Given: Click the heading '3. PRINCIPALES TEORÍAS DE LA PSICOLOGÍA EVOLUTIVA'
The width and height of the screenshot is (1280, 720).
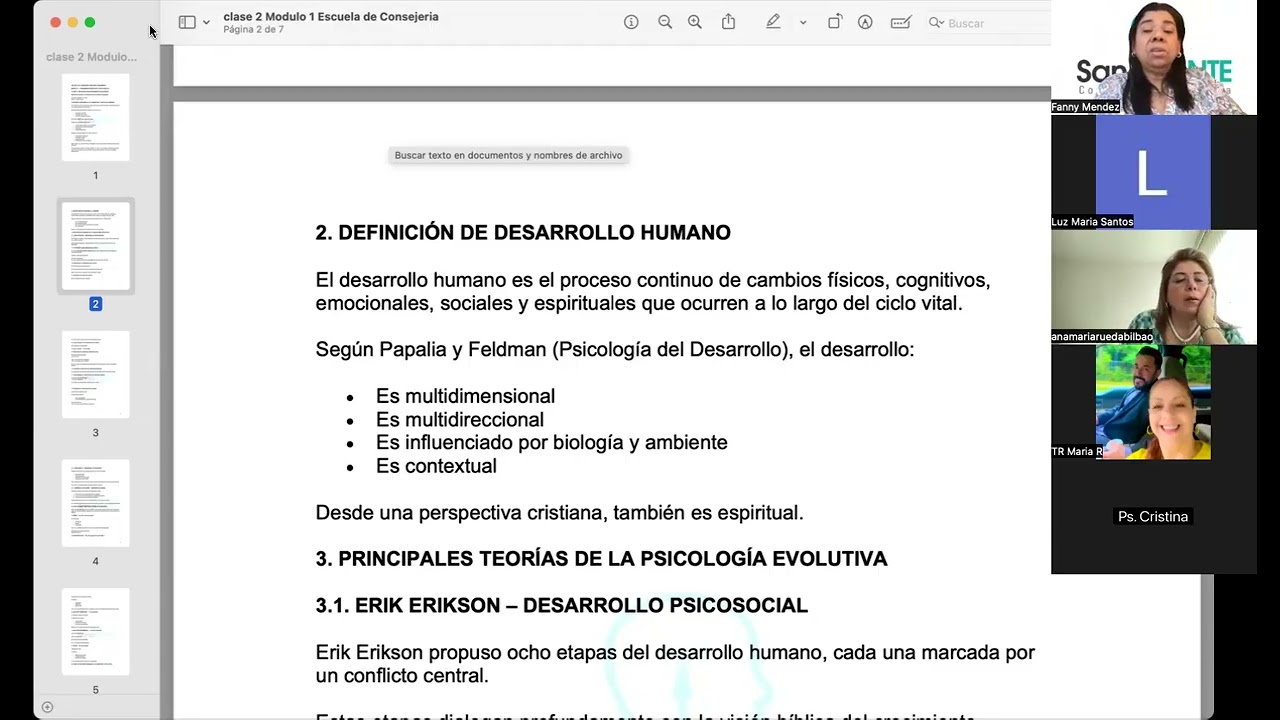Looking at the screenshot, I should click(601, 559).
